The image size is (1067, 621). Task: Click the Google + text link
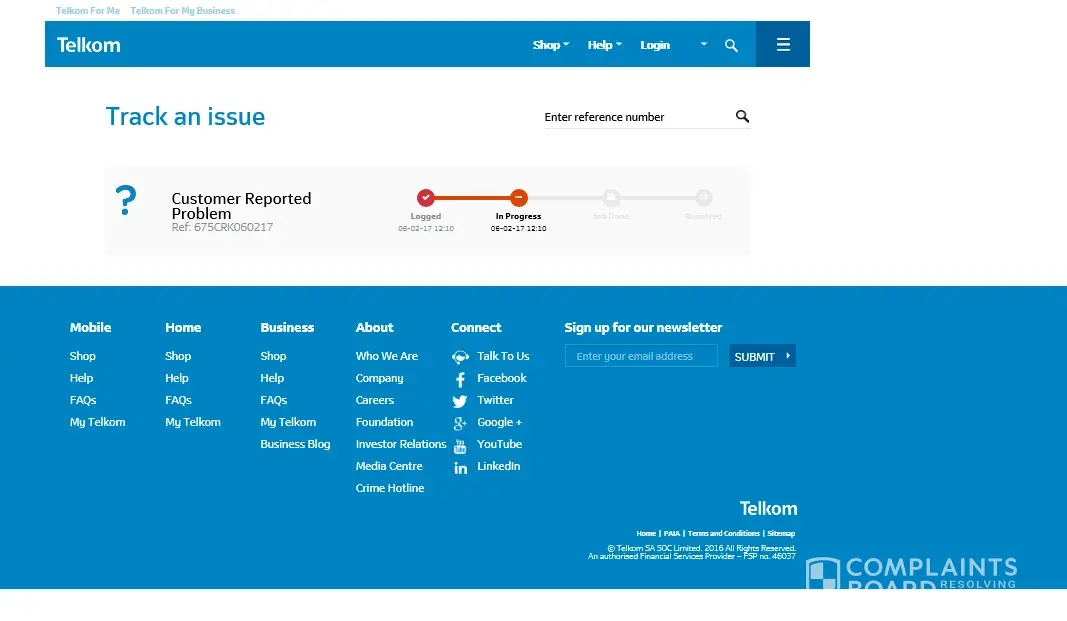[x=499, y=422]
